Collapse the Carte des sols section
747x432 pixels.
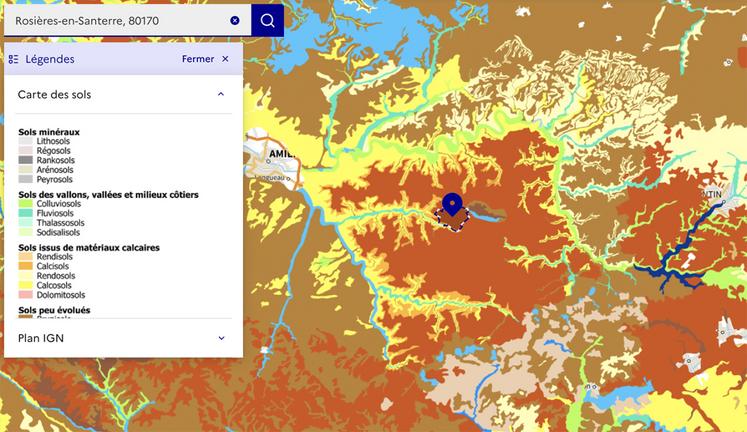(221, 94)
